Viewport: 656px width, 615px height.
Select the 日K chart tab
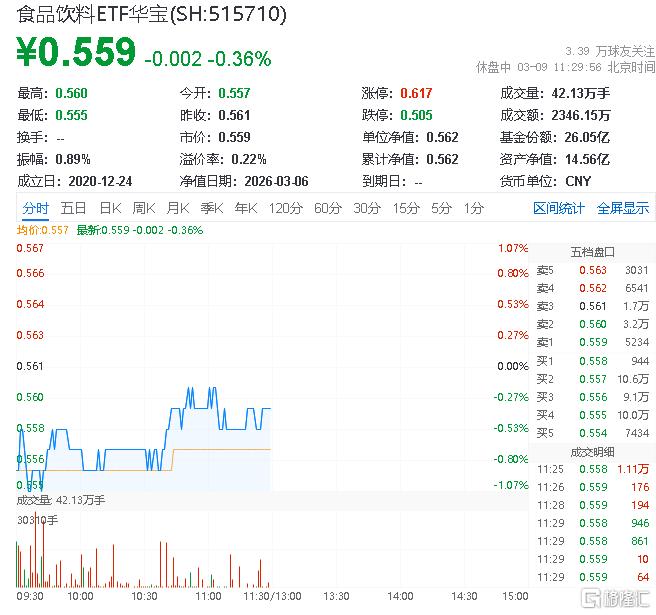point(110,208)
